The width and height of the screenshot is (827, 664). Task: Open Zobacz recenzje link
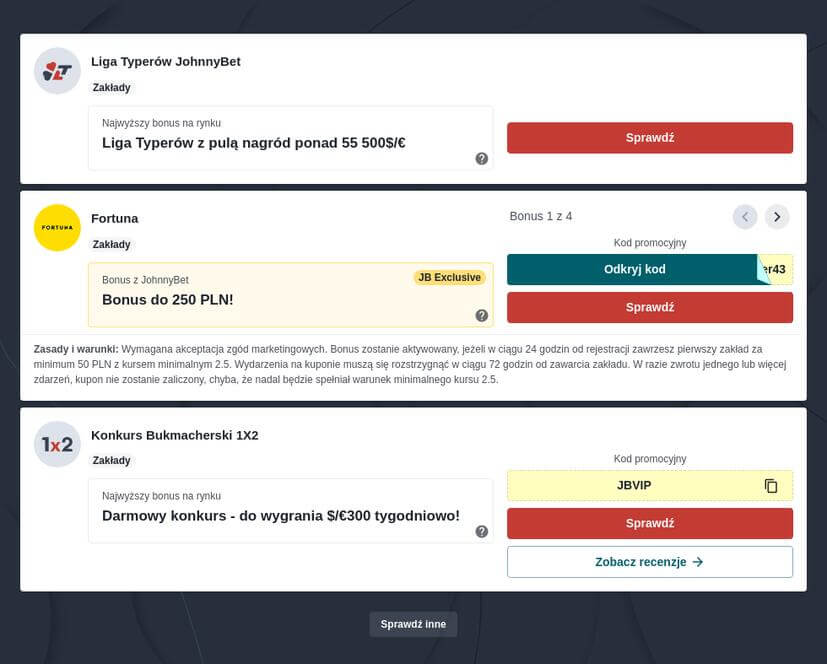[650, 562]
